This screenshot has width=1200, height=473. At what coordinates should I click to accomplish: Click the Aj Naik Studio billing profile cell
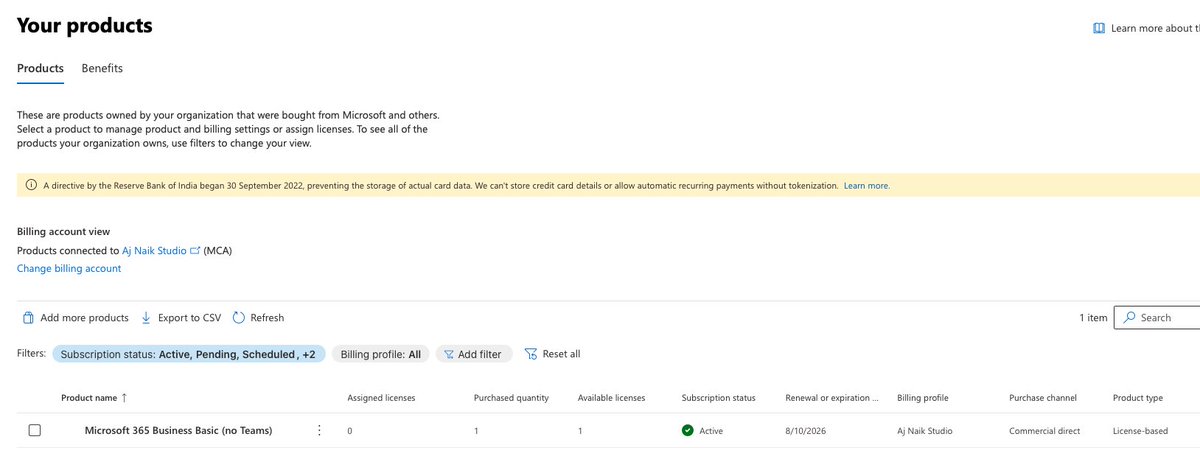tap(925, 431)
